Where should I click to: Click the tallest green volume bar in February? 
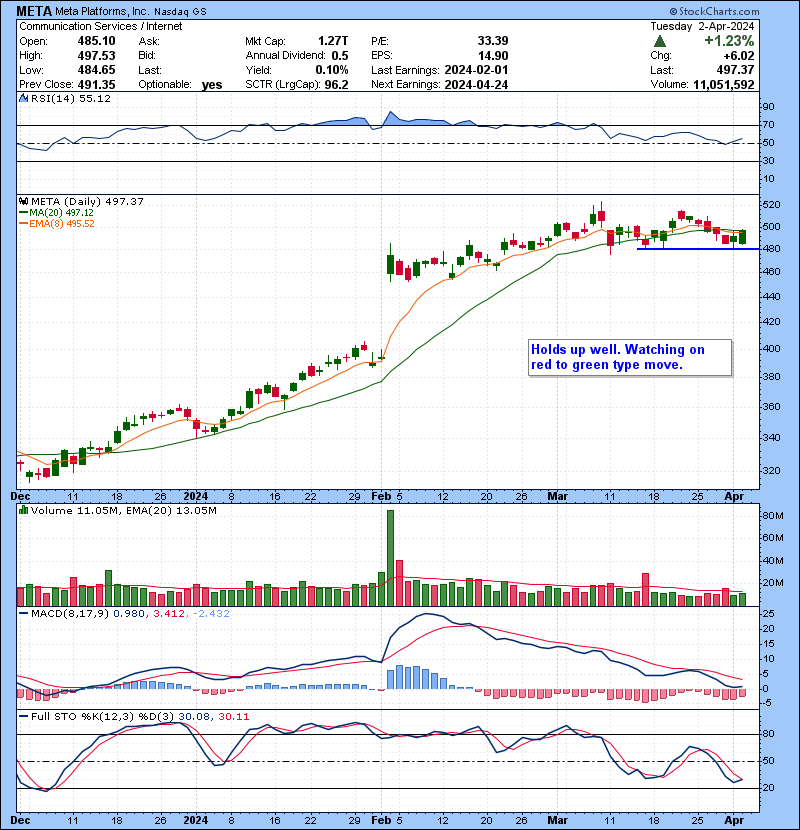tap(390, 558)
